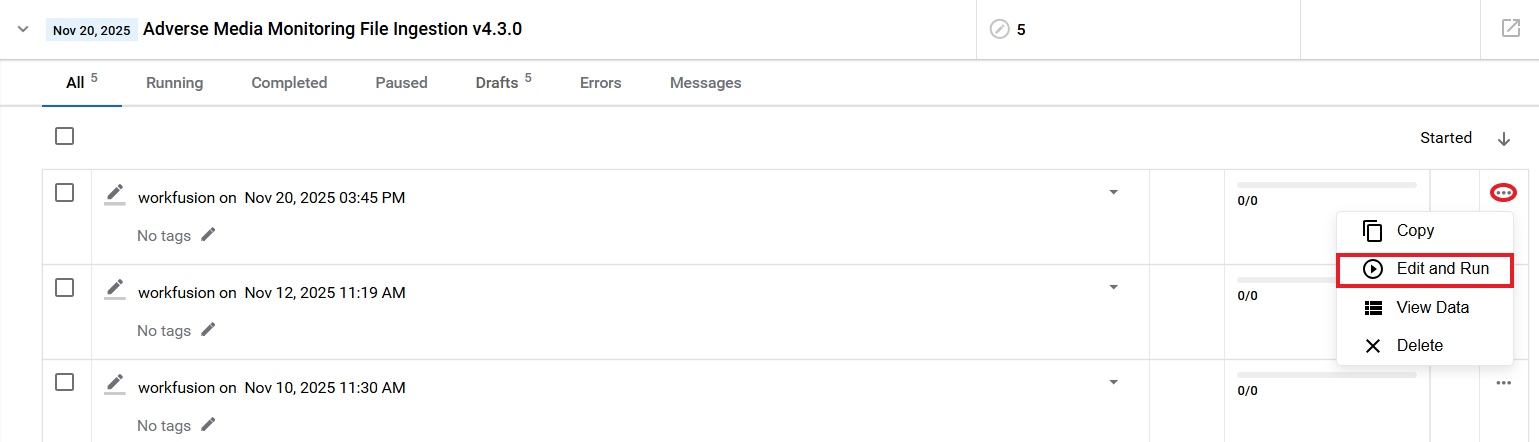The height and width of the screenshot is (442, 1539).
Task: Edit the Nov 20, 2025 03:45 PM draft pencil
Action: pyautogui.click(x=115, y=194)
